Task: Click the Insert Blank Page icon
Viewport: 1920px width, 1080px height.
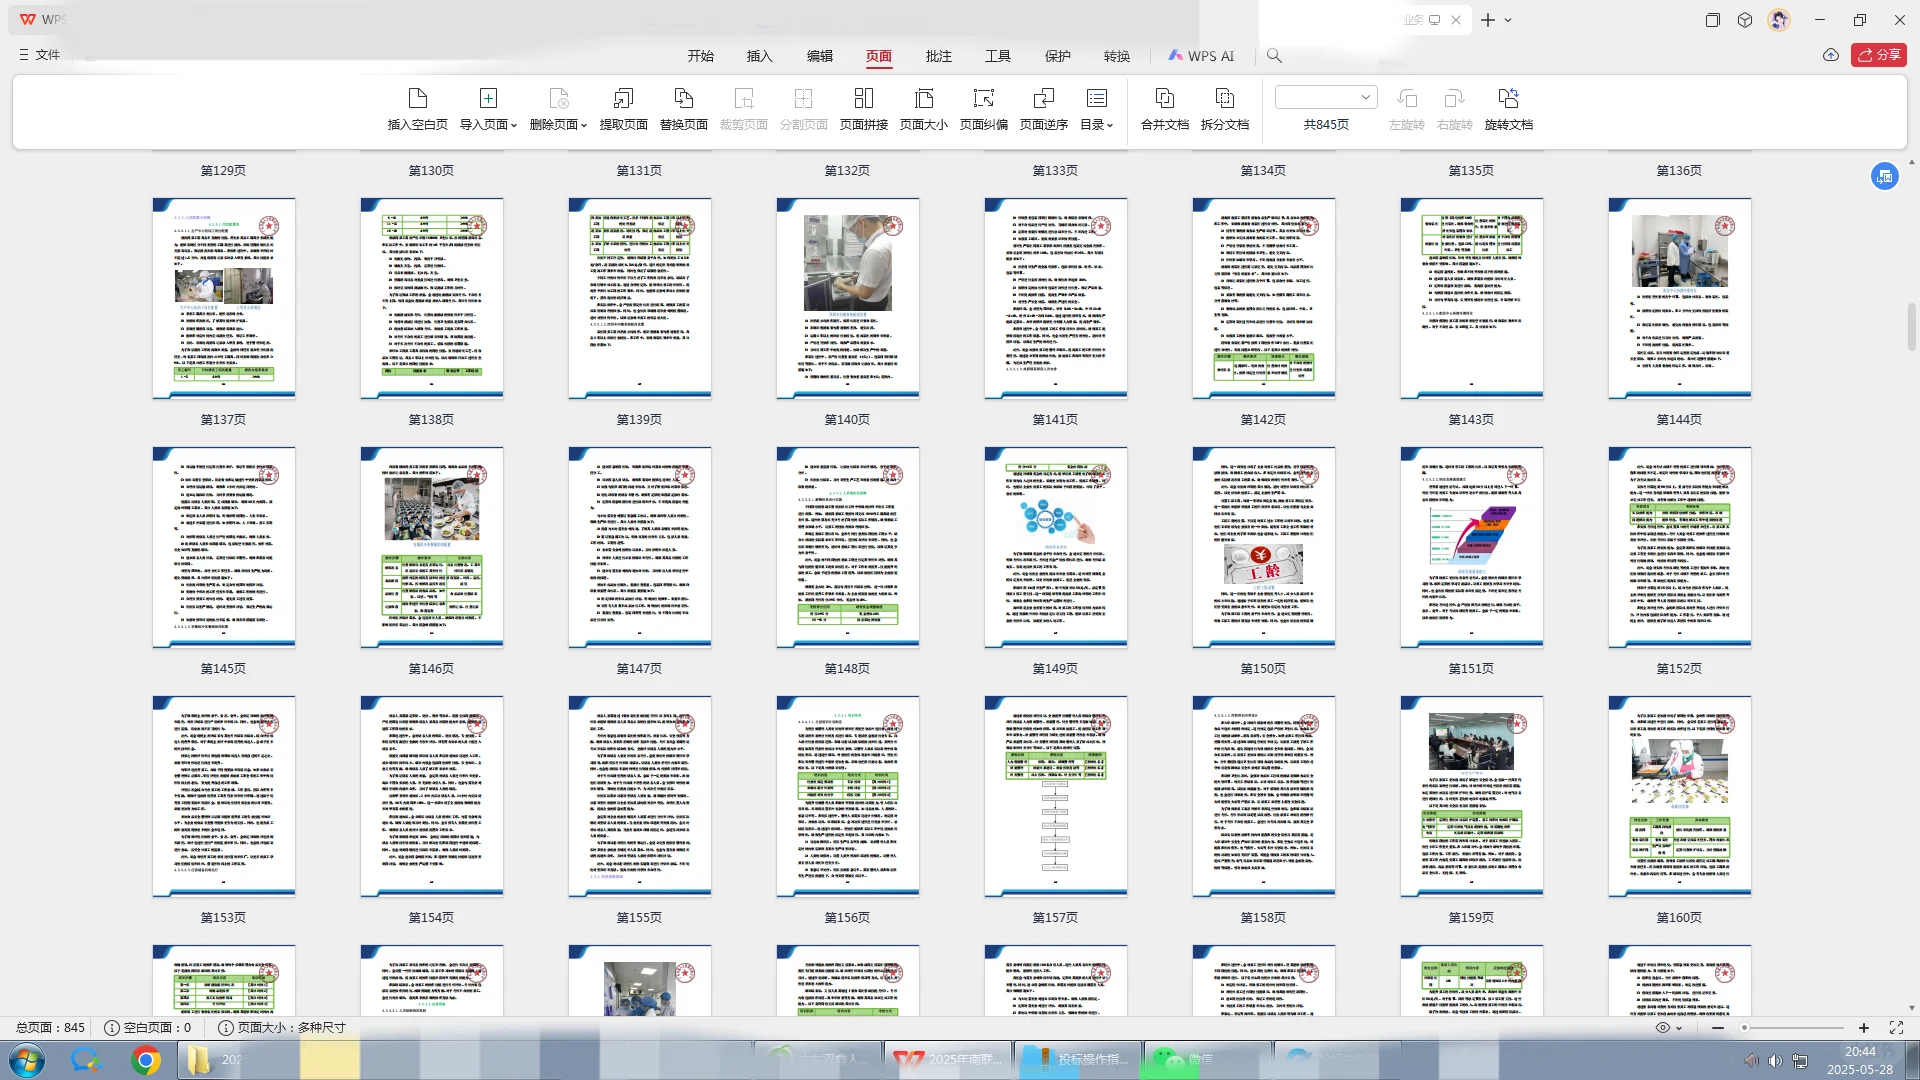Action: (417, 99)
